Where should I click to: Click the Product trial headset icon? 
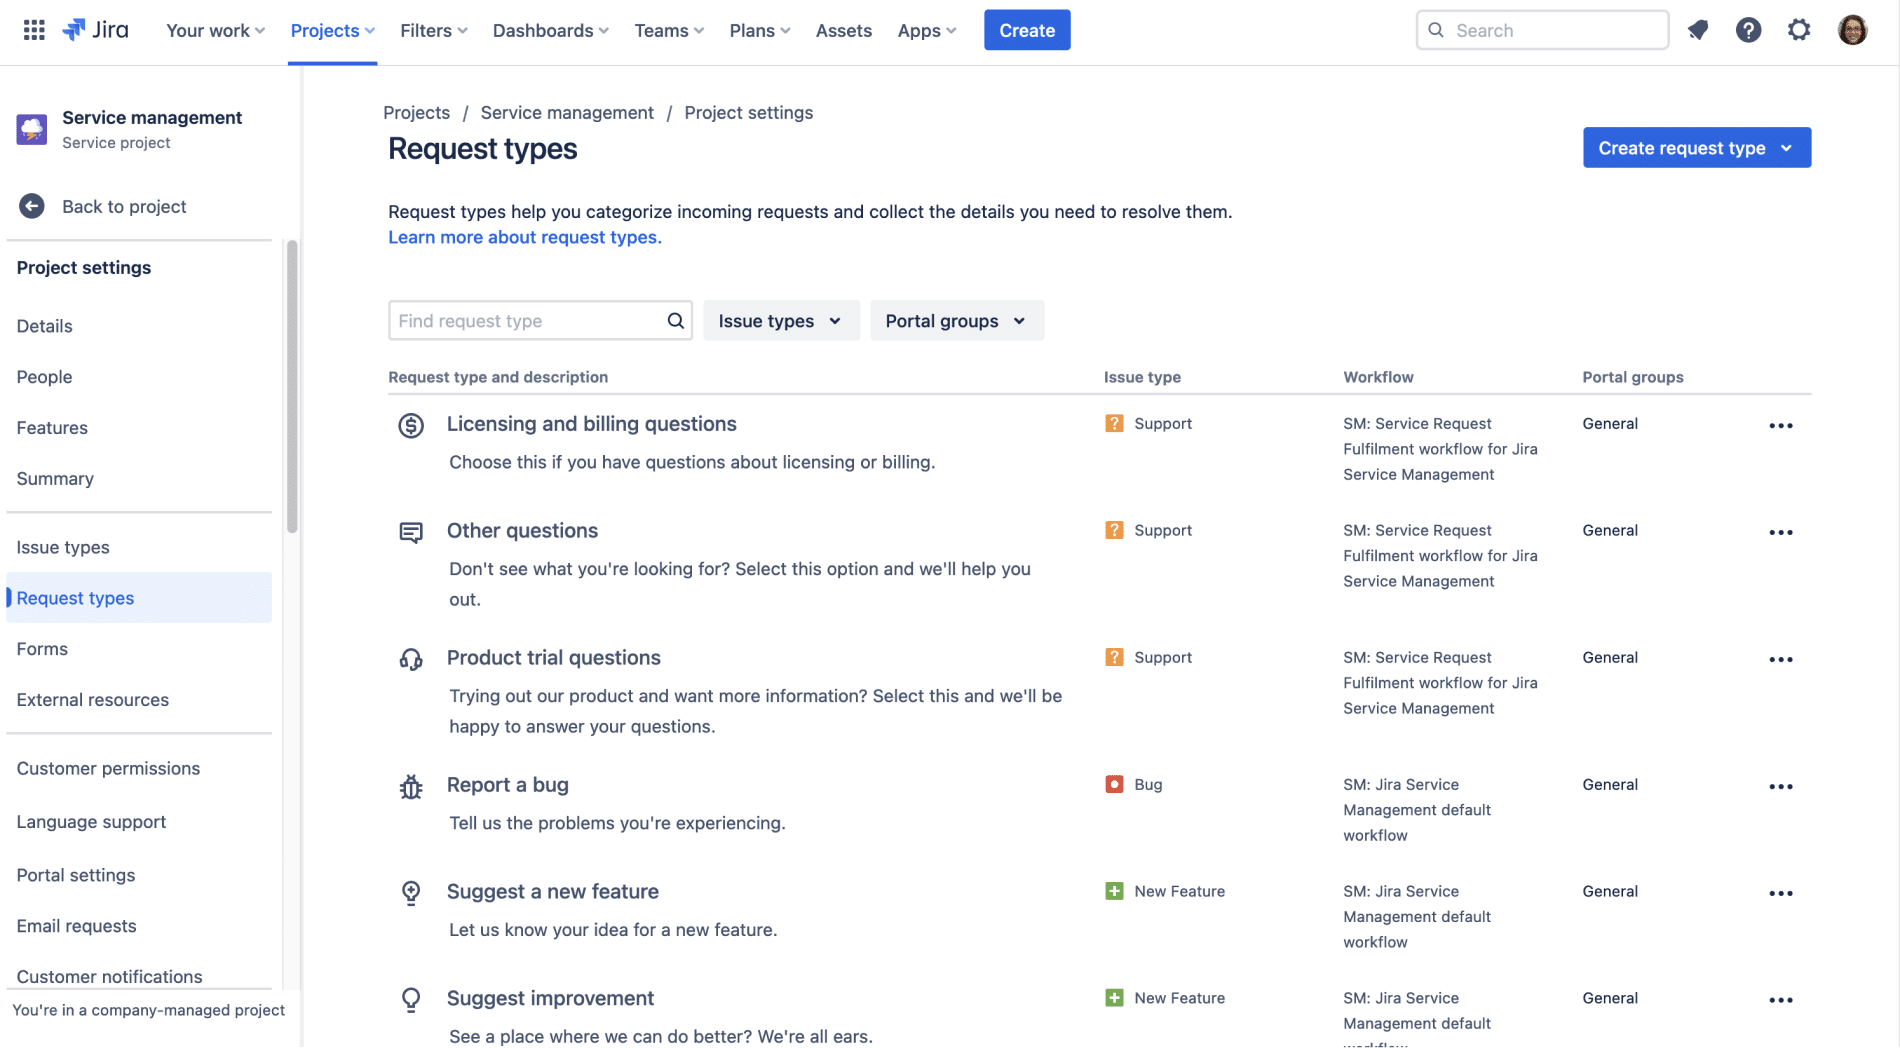(411, 659)
